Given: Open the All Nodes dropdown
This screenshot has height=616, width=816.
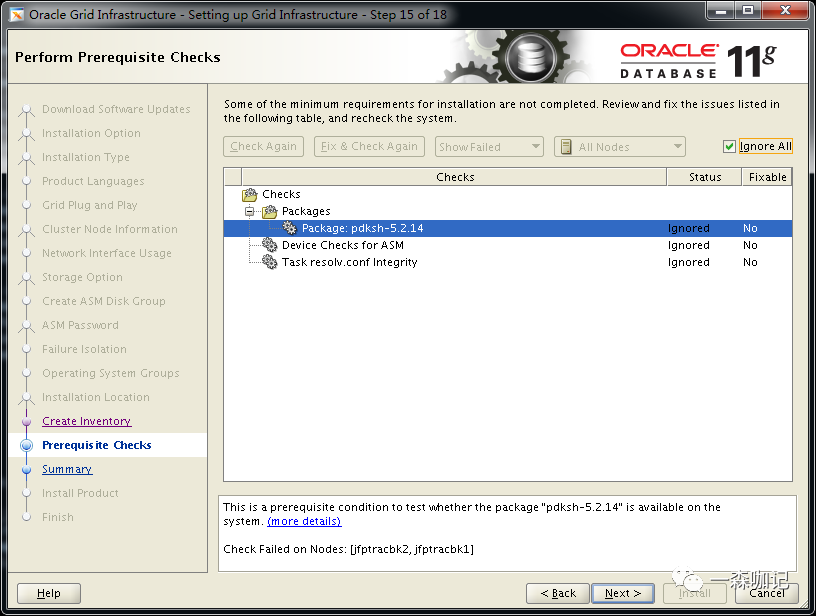Looking at the screenshot, I should 620,147.
